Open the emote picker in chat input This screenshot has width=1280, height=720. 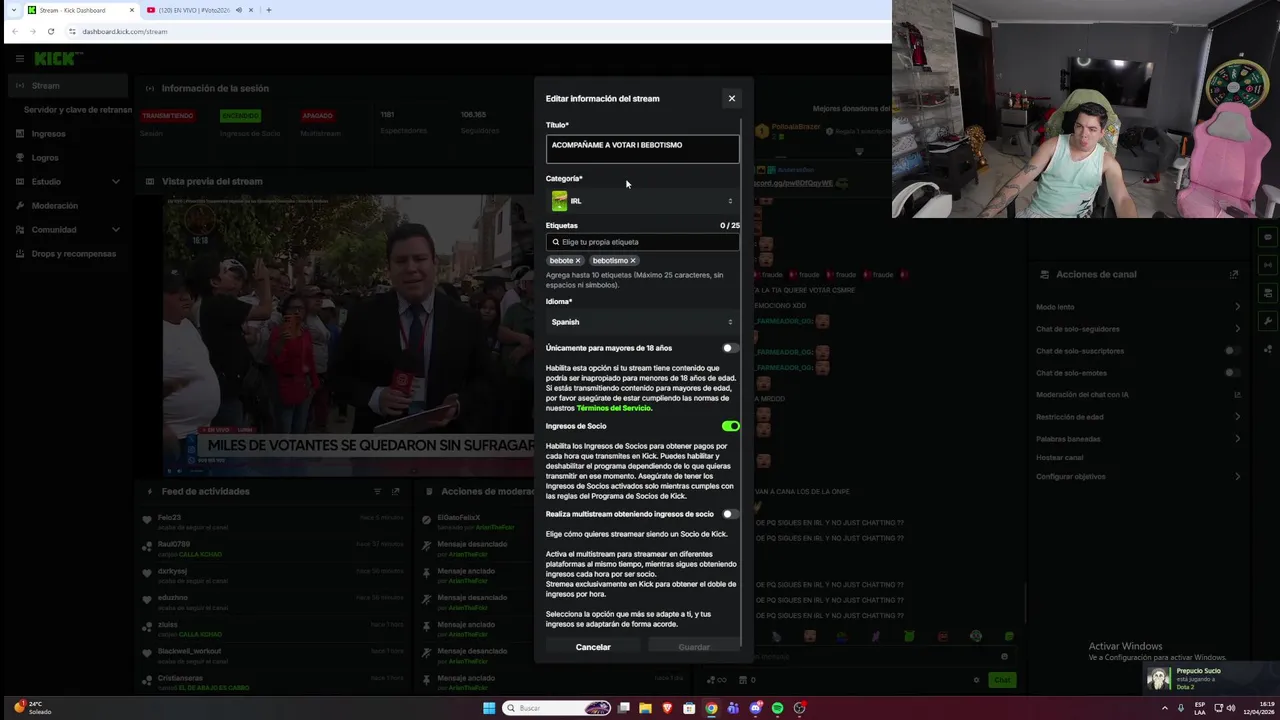click(x=1004, y=657)
